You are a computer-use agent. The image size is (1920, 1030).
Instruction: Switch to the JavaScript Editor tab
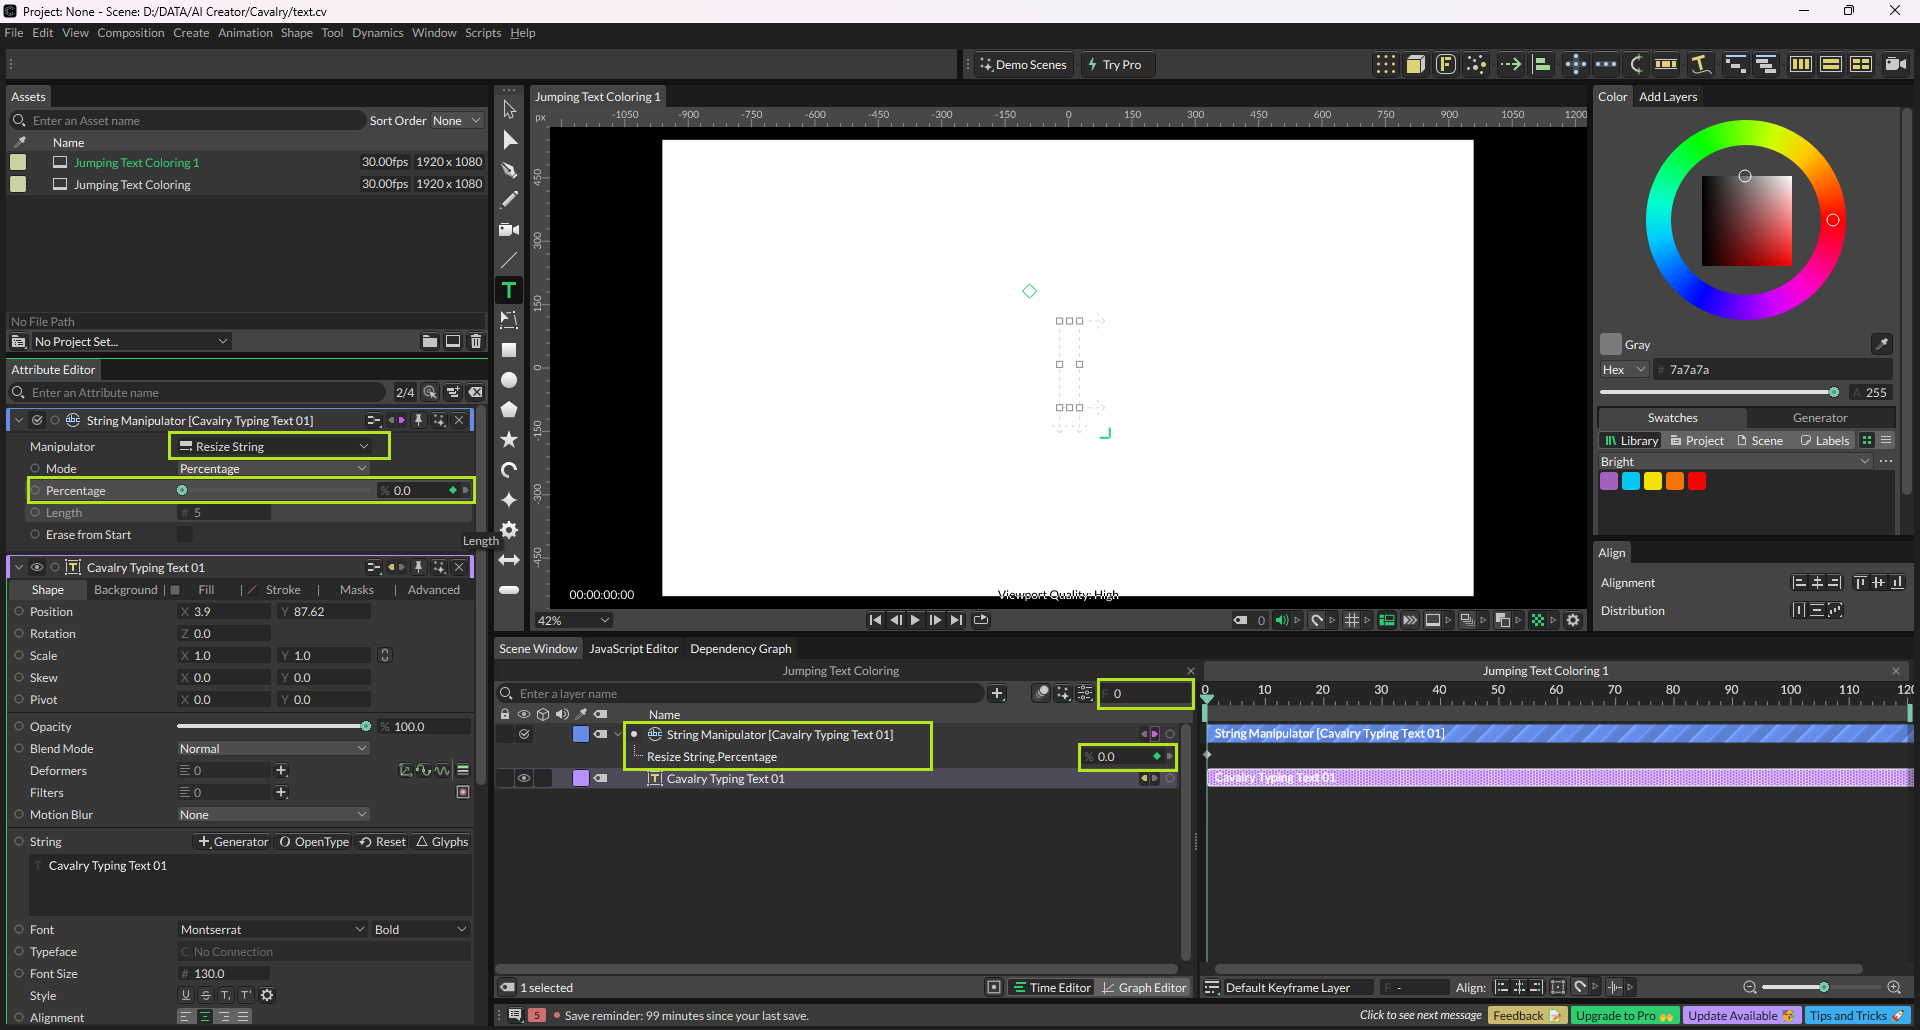tap(633, 649)
